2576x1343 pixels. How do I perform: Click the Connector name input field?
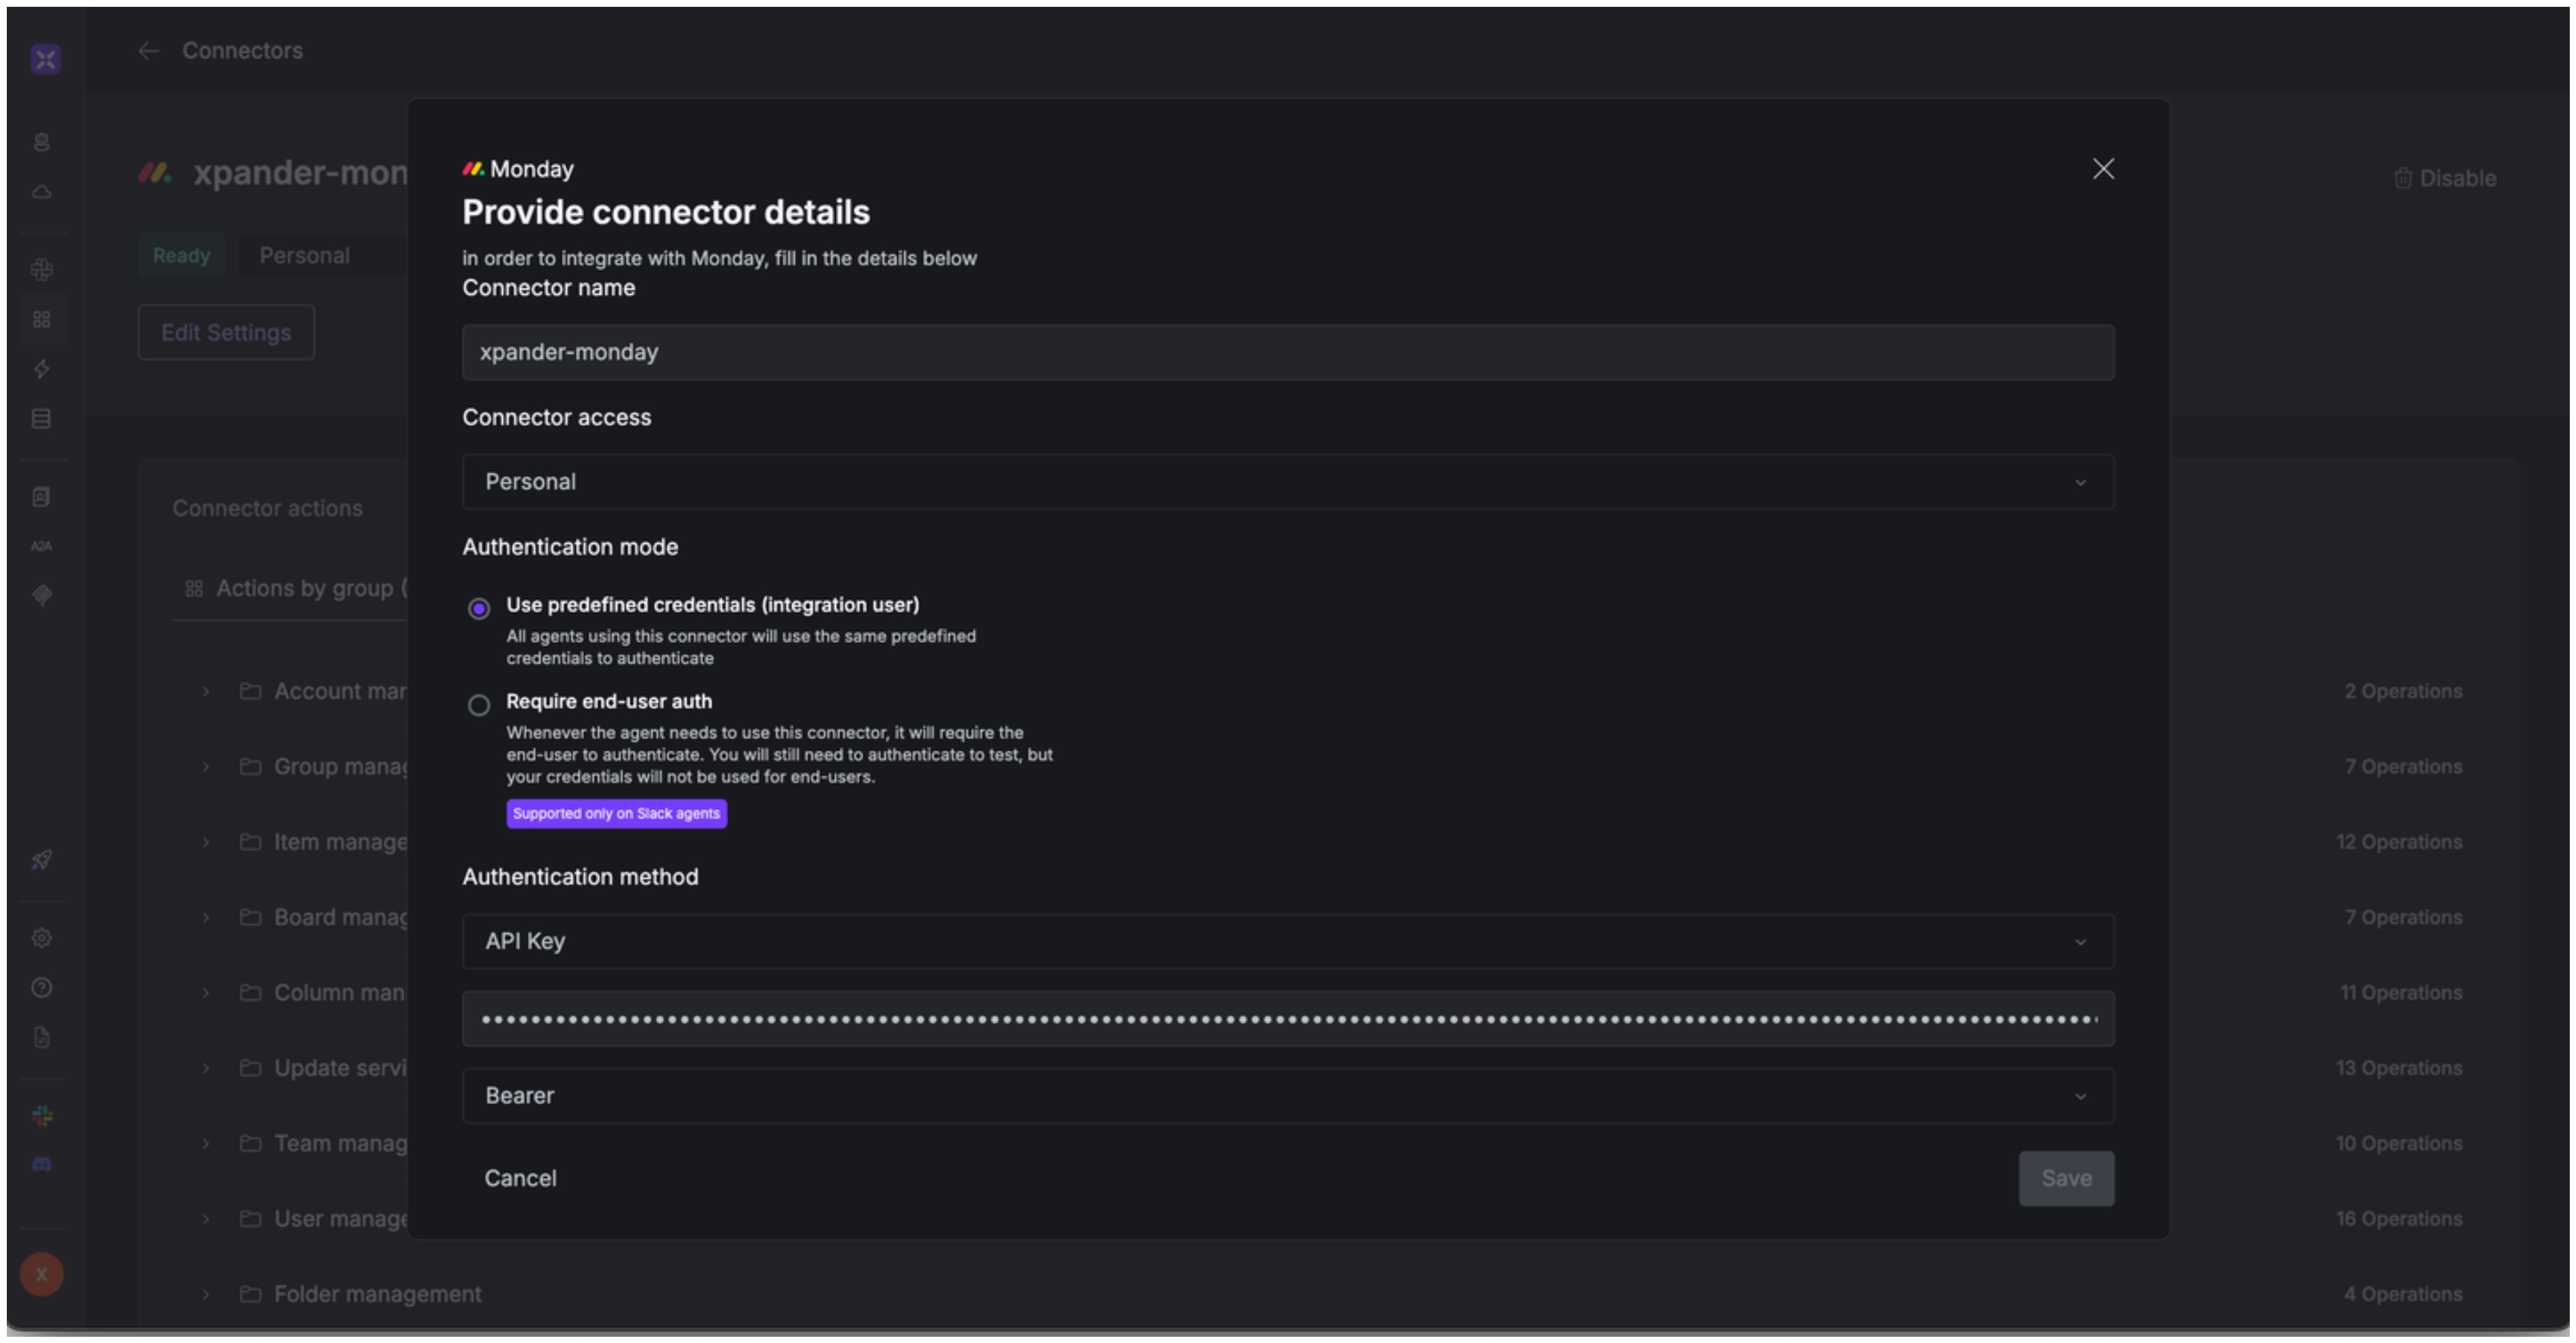tap(1287, 352)
